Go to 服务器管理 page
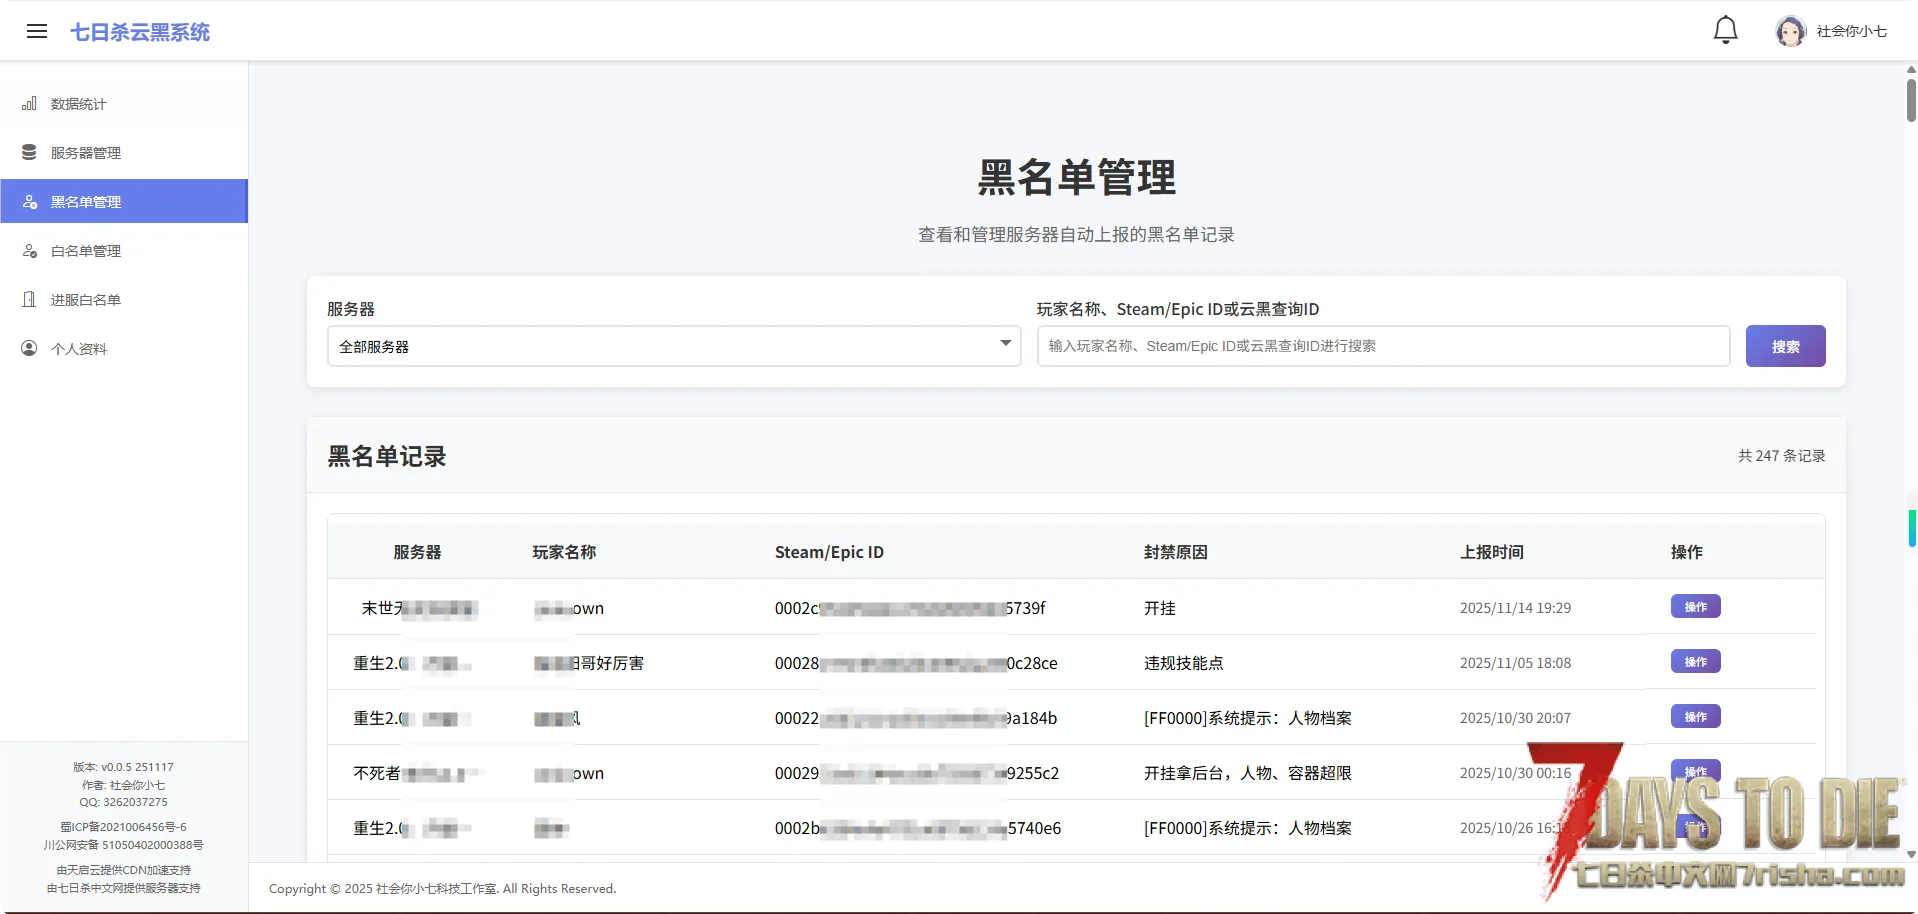This screenshot has height=914, width=1918. click(86, 153)
